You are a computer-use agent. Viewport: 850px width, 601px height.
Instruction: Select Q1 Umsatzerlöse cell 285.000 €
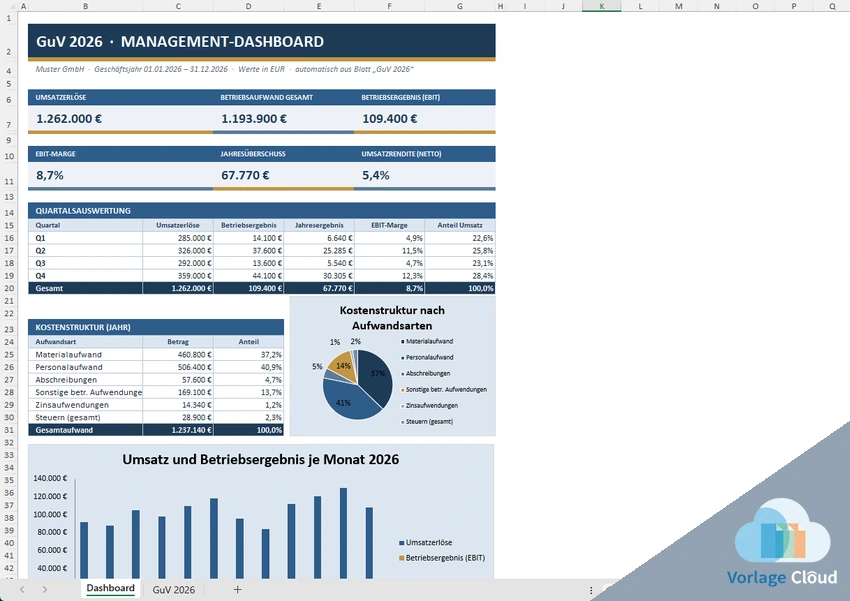pos(178,238)
